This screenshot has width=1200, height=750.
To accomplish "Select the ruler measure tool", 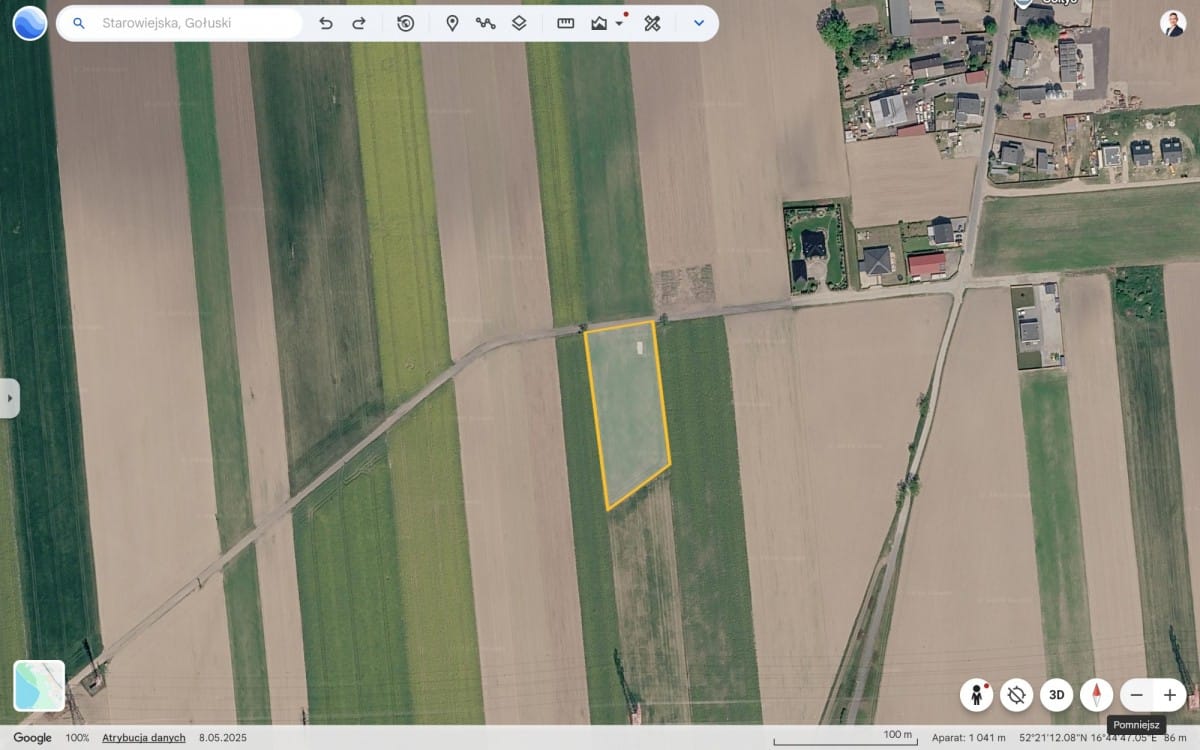I will point(566,23).
